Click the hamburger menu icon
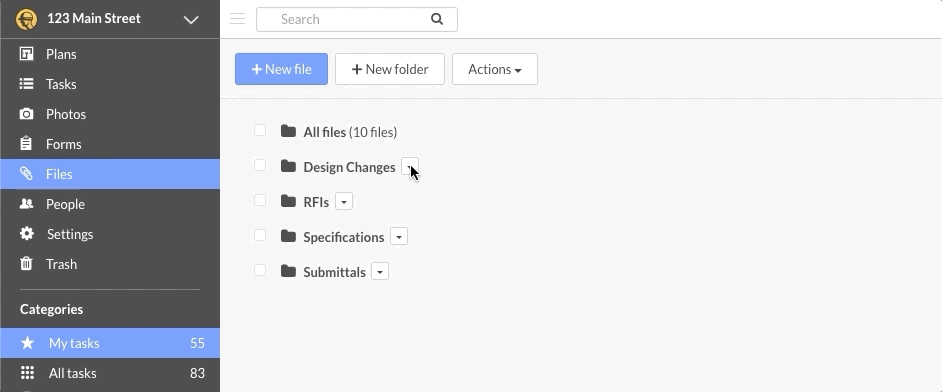The image size is (942, 392). [238, 19]
